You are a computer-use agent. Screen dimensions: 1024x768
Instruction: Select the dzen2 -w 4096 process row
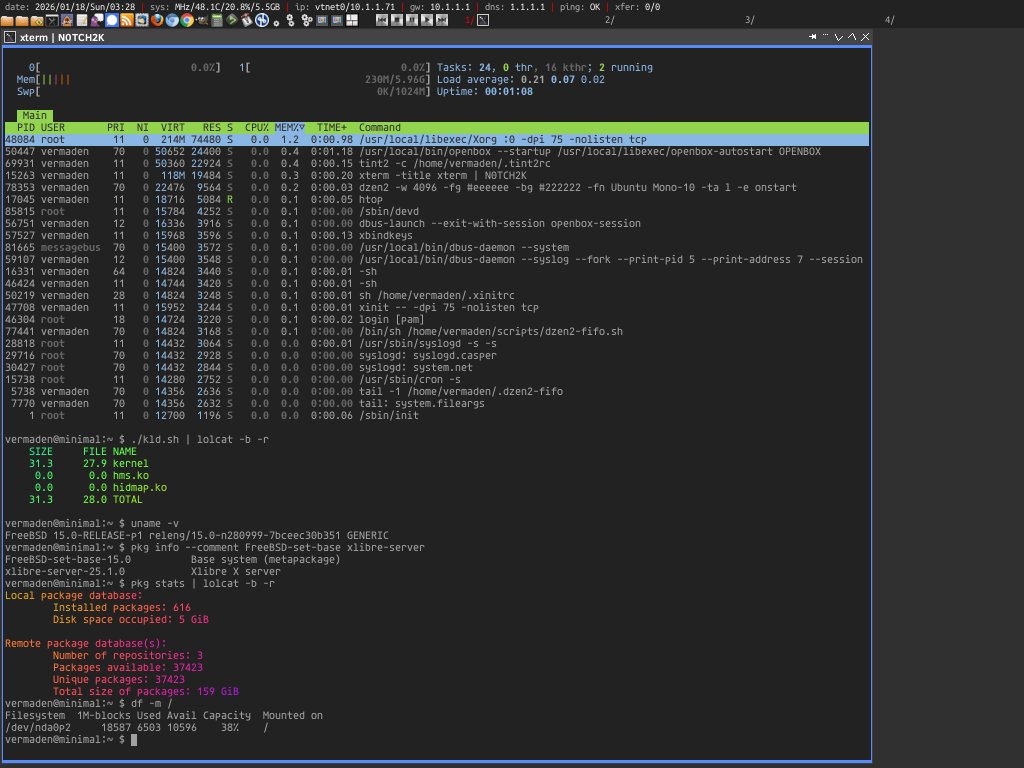pos(436,187)
